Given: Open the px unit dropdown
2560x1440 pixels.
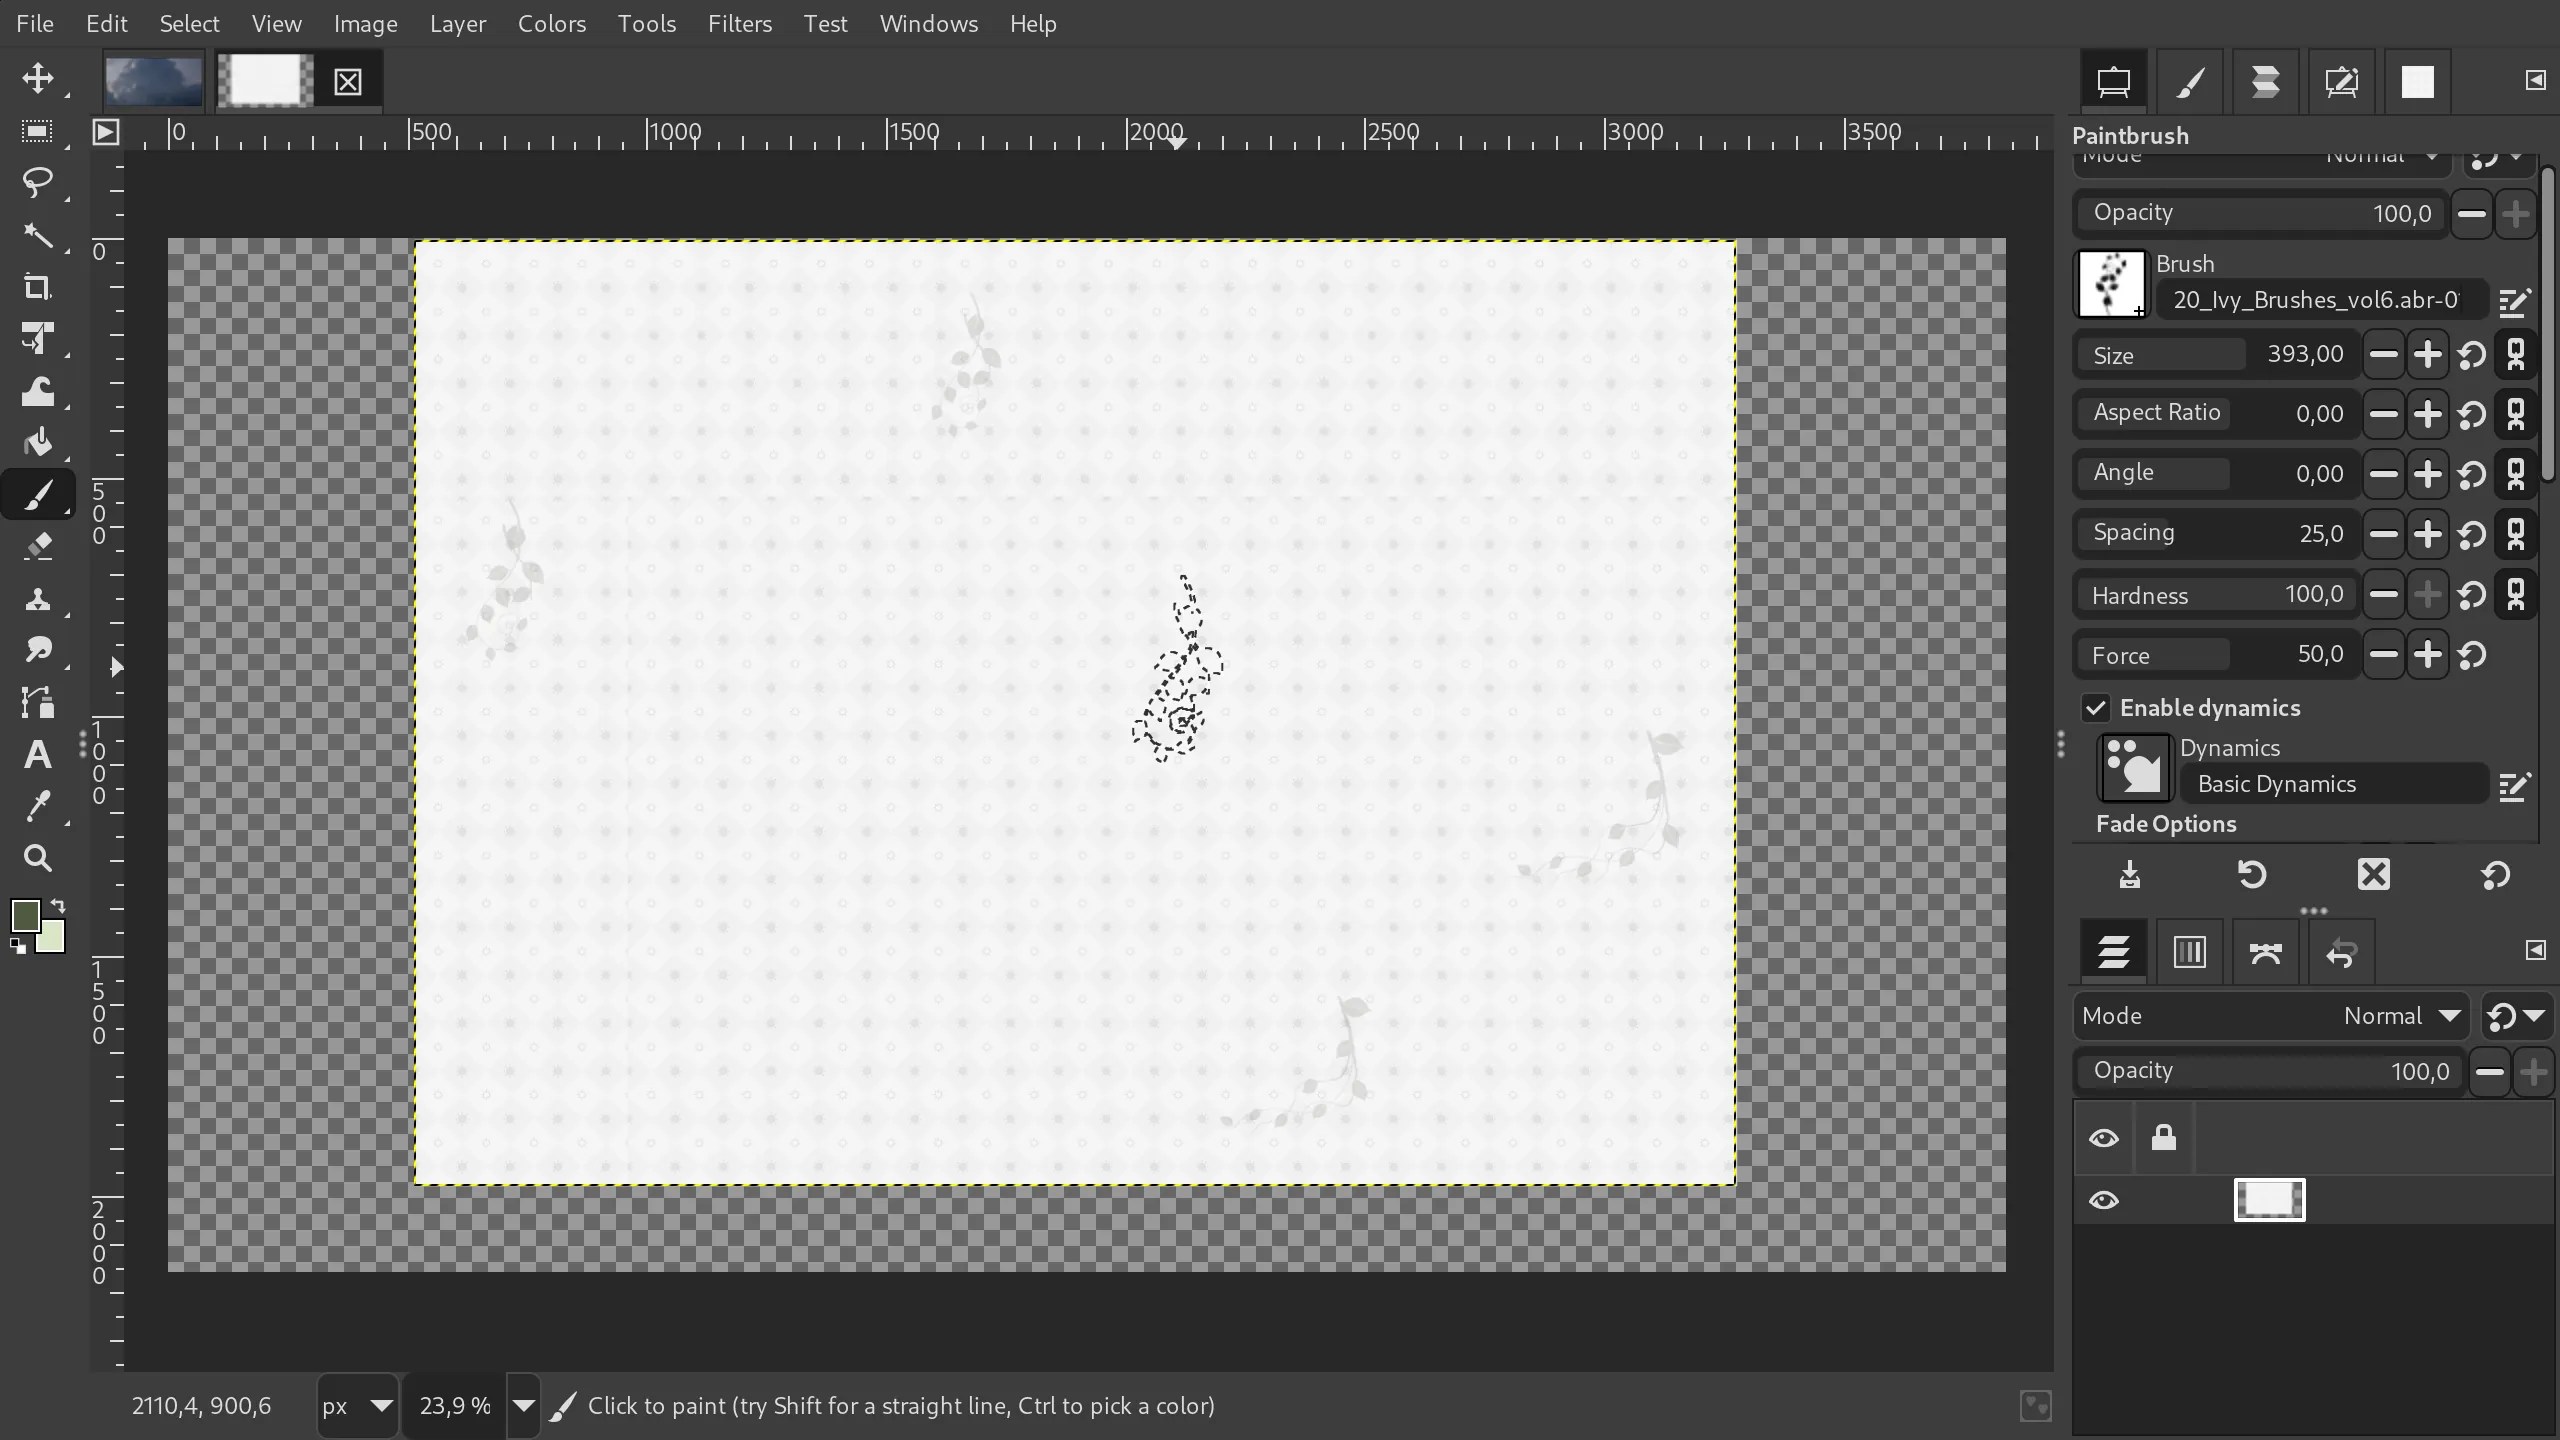Looking at the screenshot, I should click(x=356, y=1405).
